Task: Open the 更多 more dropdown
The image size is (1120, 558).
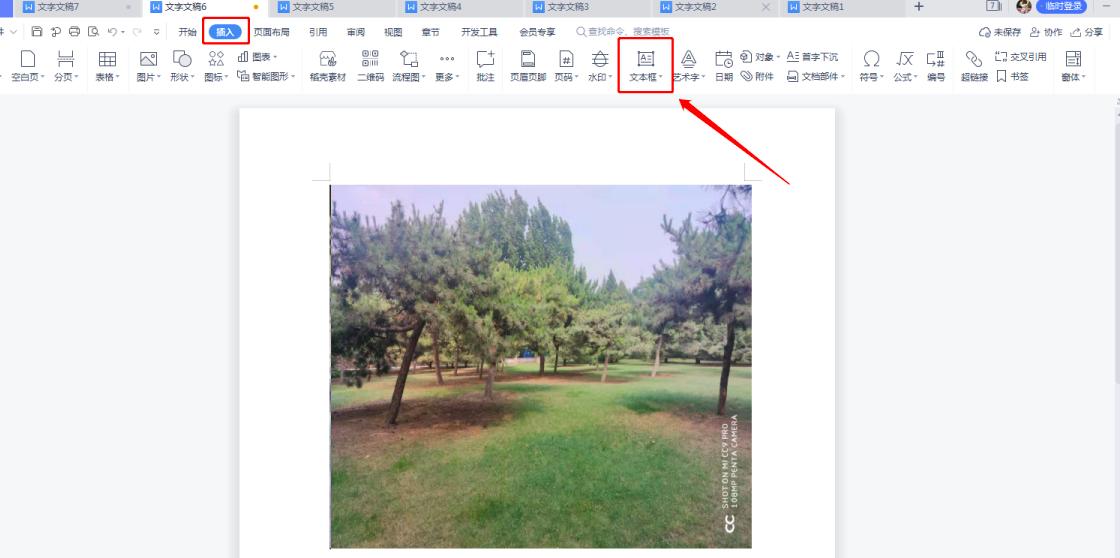Action: click(x=457, y=77)
